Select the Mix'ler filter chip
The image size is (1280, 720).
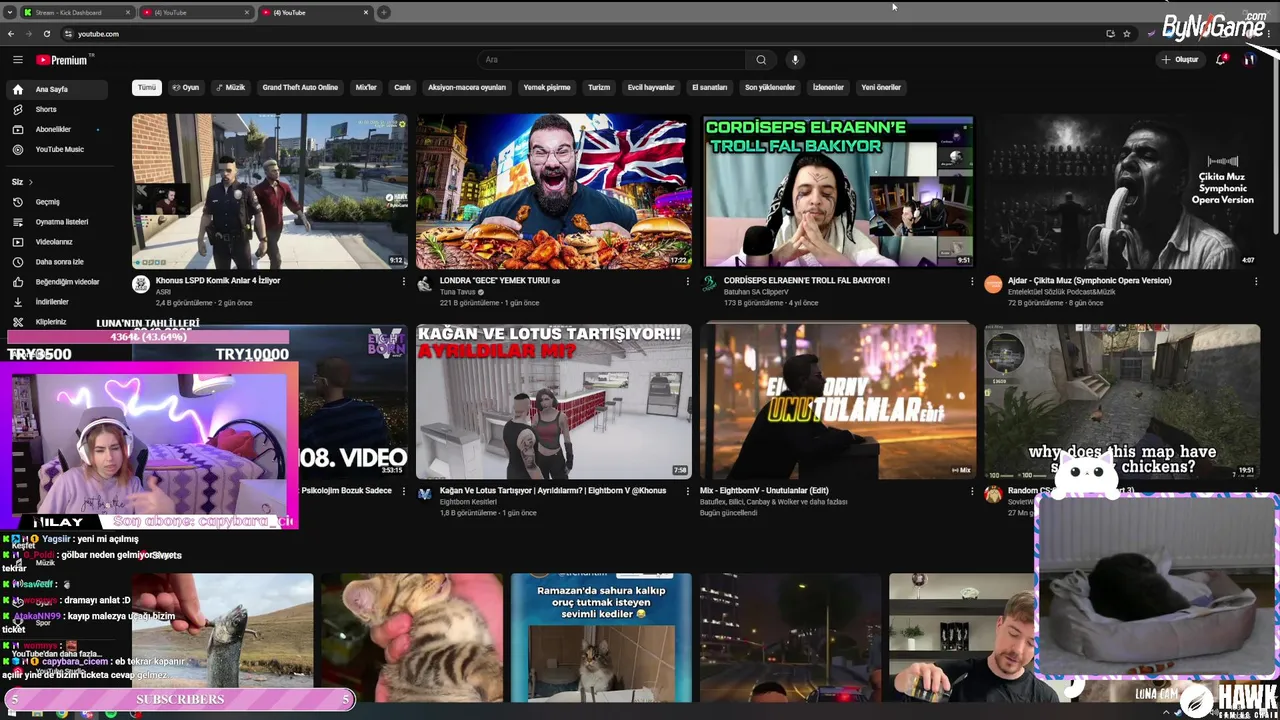click(x=366, y=88)
